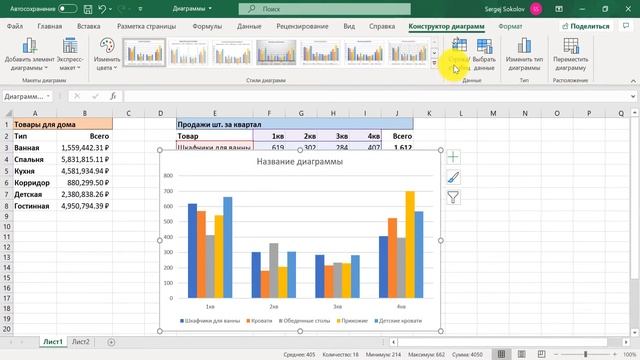
Task: Click the Save icon in title bar
Action: 88,9
